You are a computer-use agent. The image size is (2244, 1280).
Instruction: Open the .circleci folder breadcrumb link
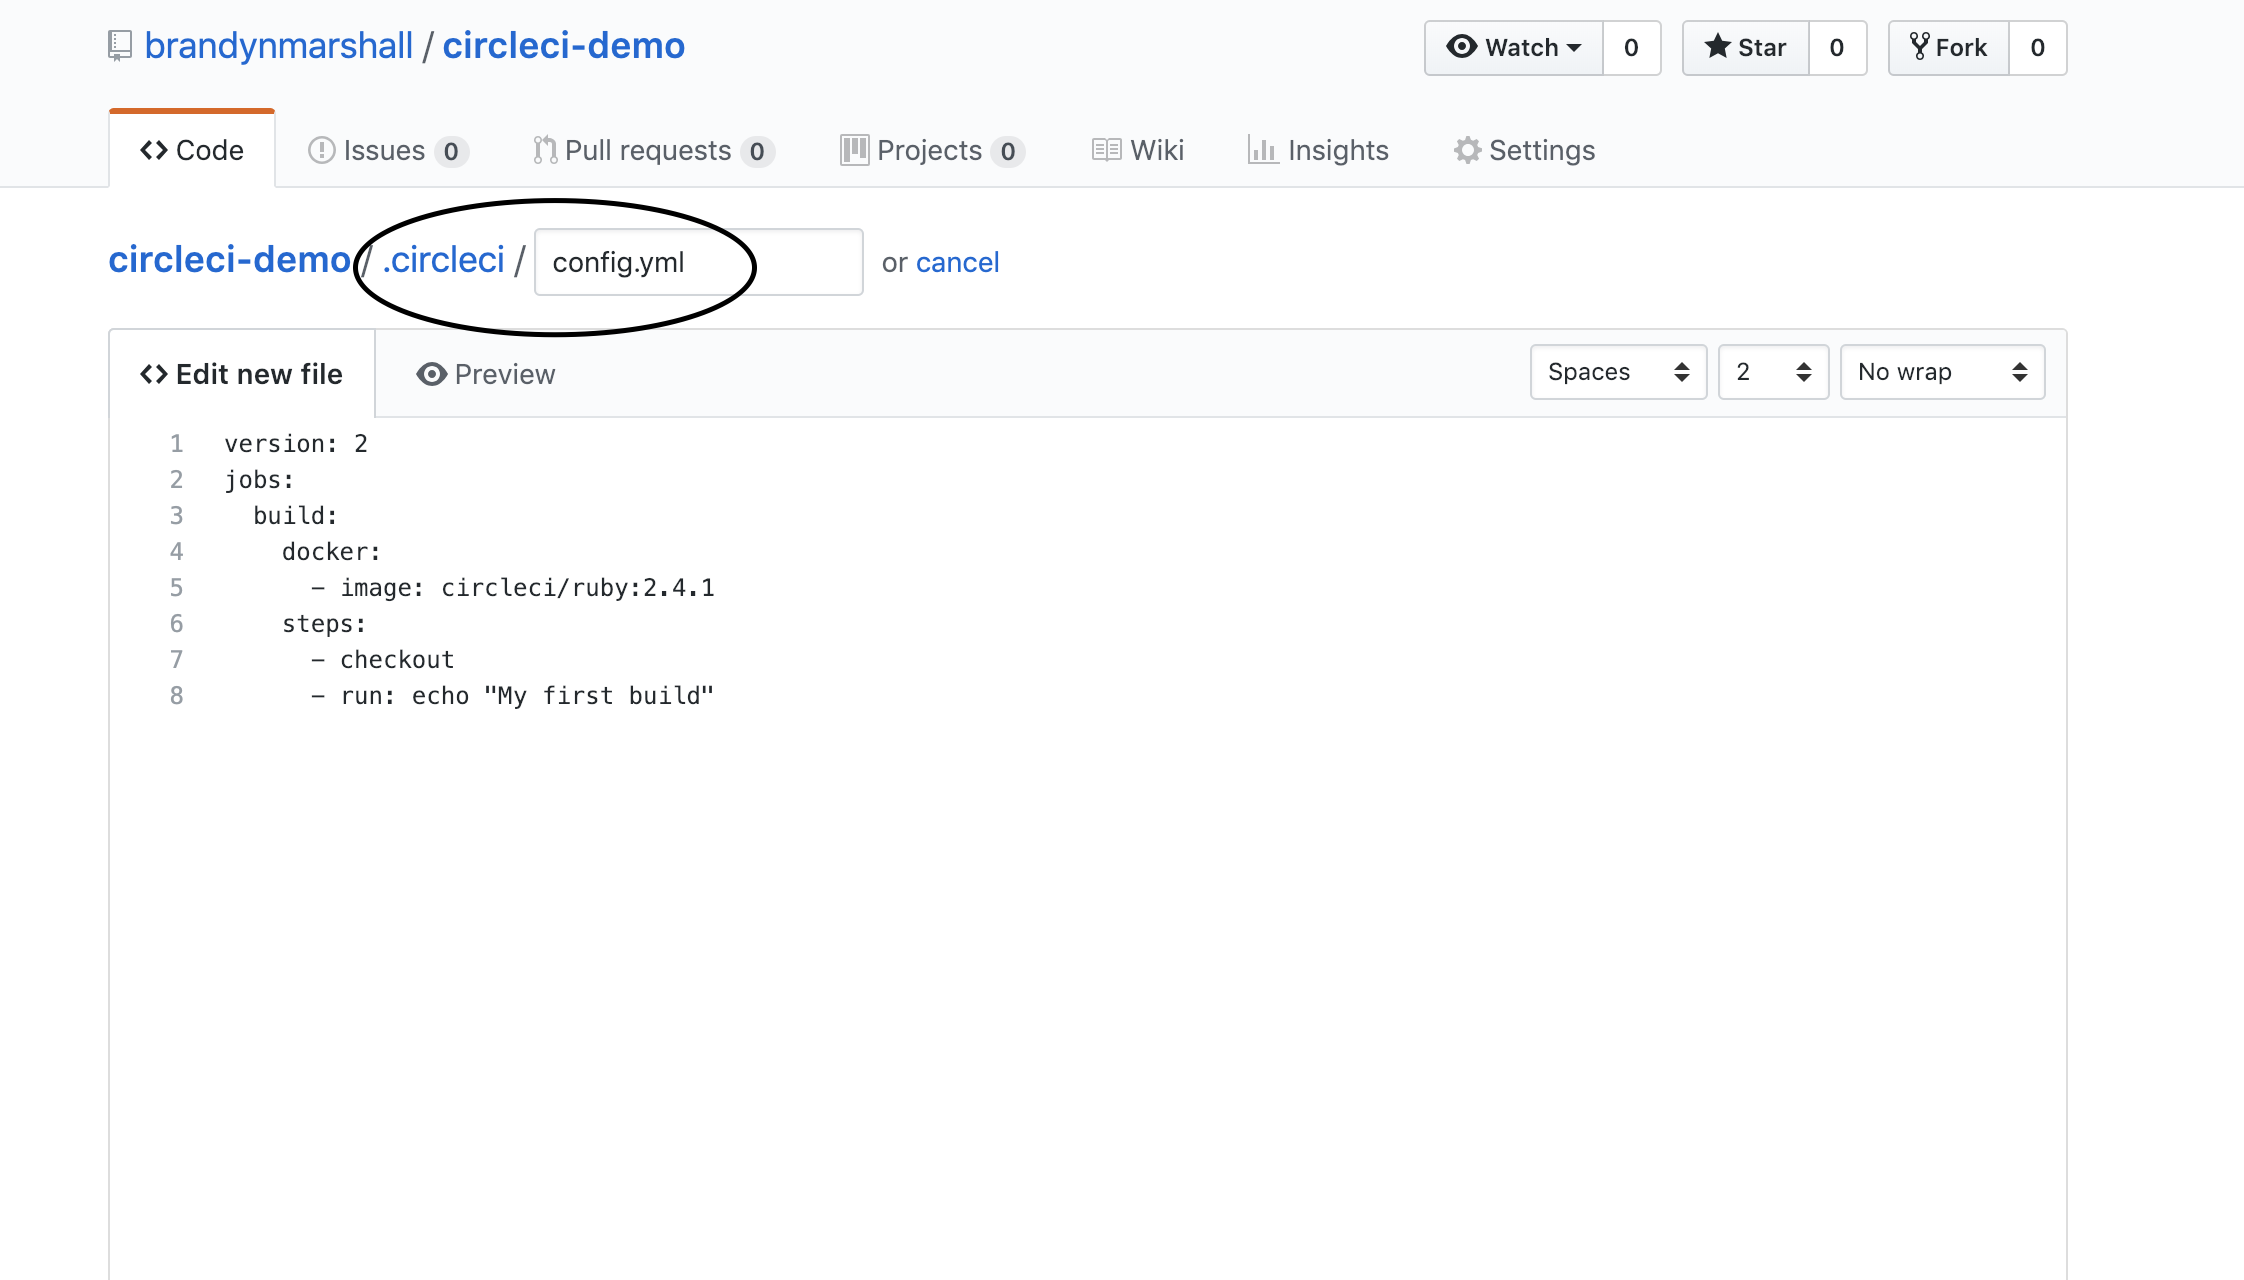(x=444, y=260)
